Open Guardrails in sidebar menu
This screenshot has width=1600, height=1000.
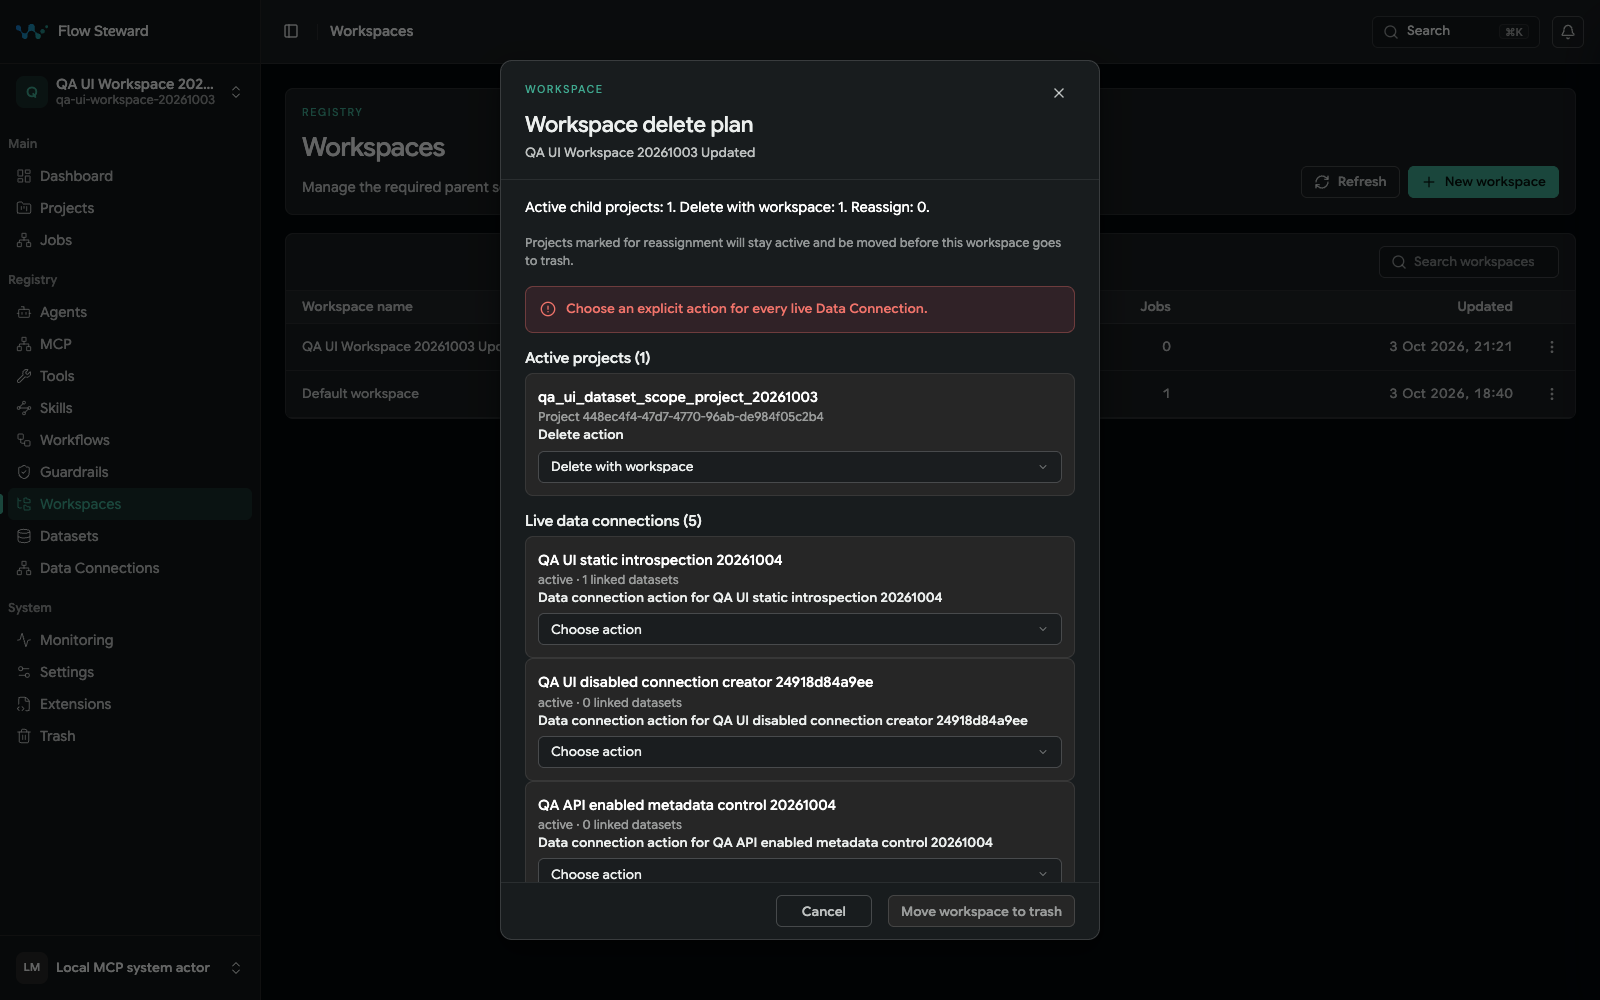(74, 472)
